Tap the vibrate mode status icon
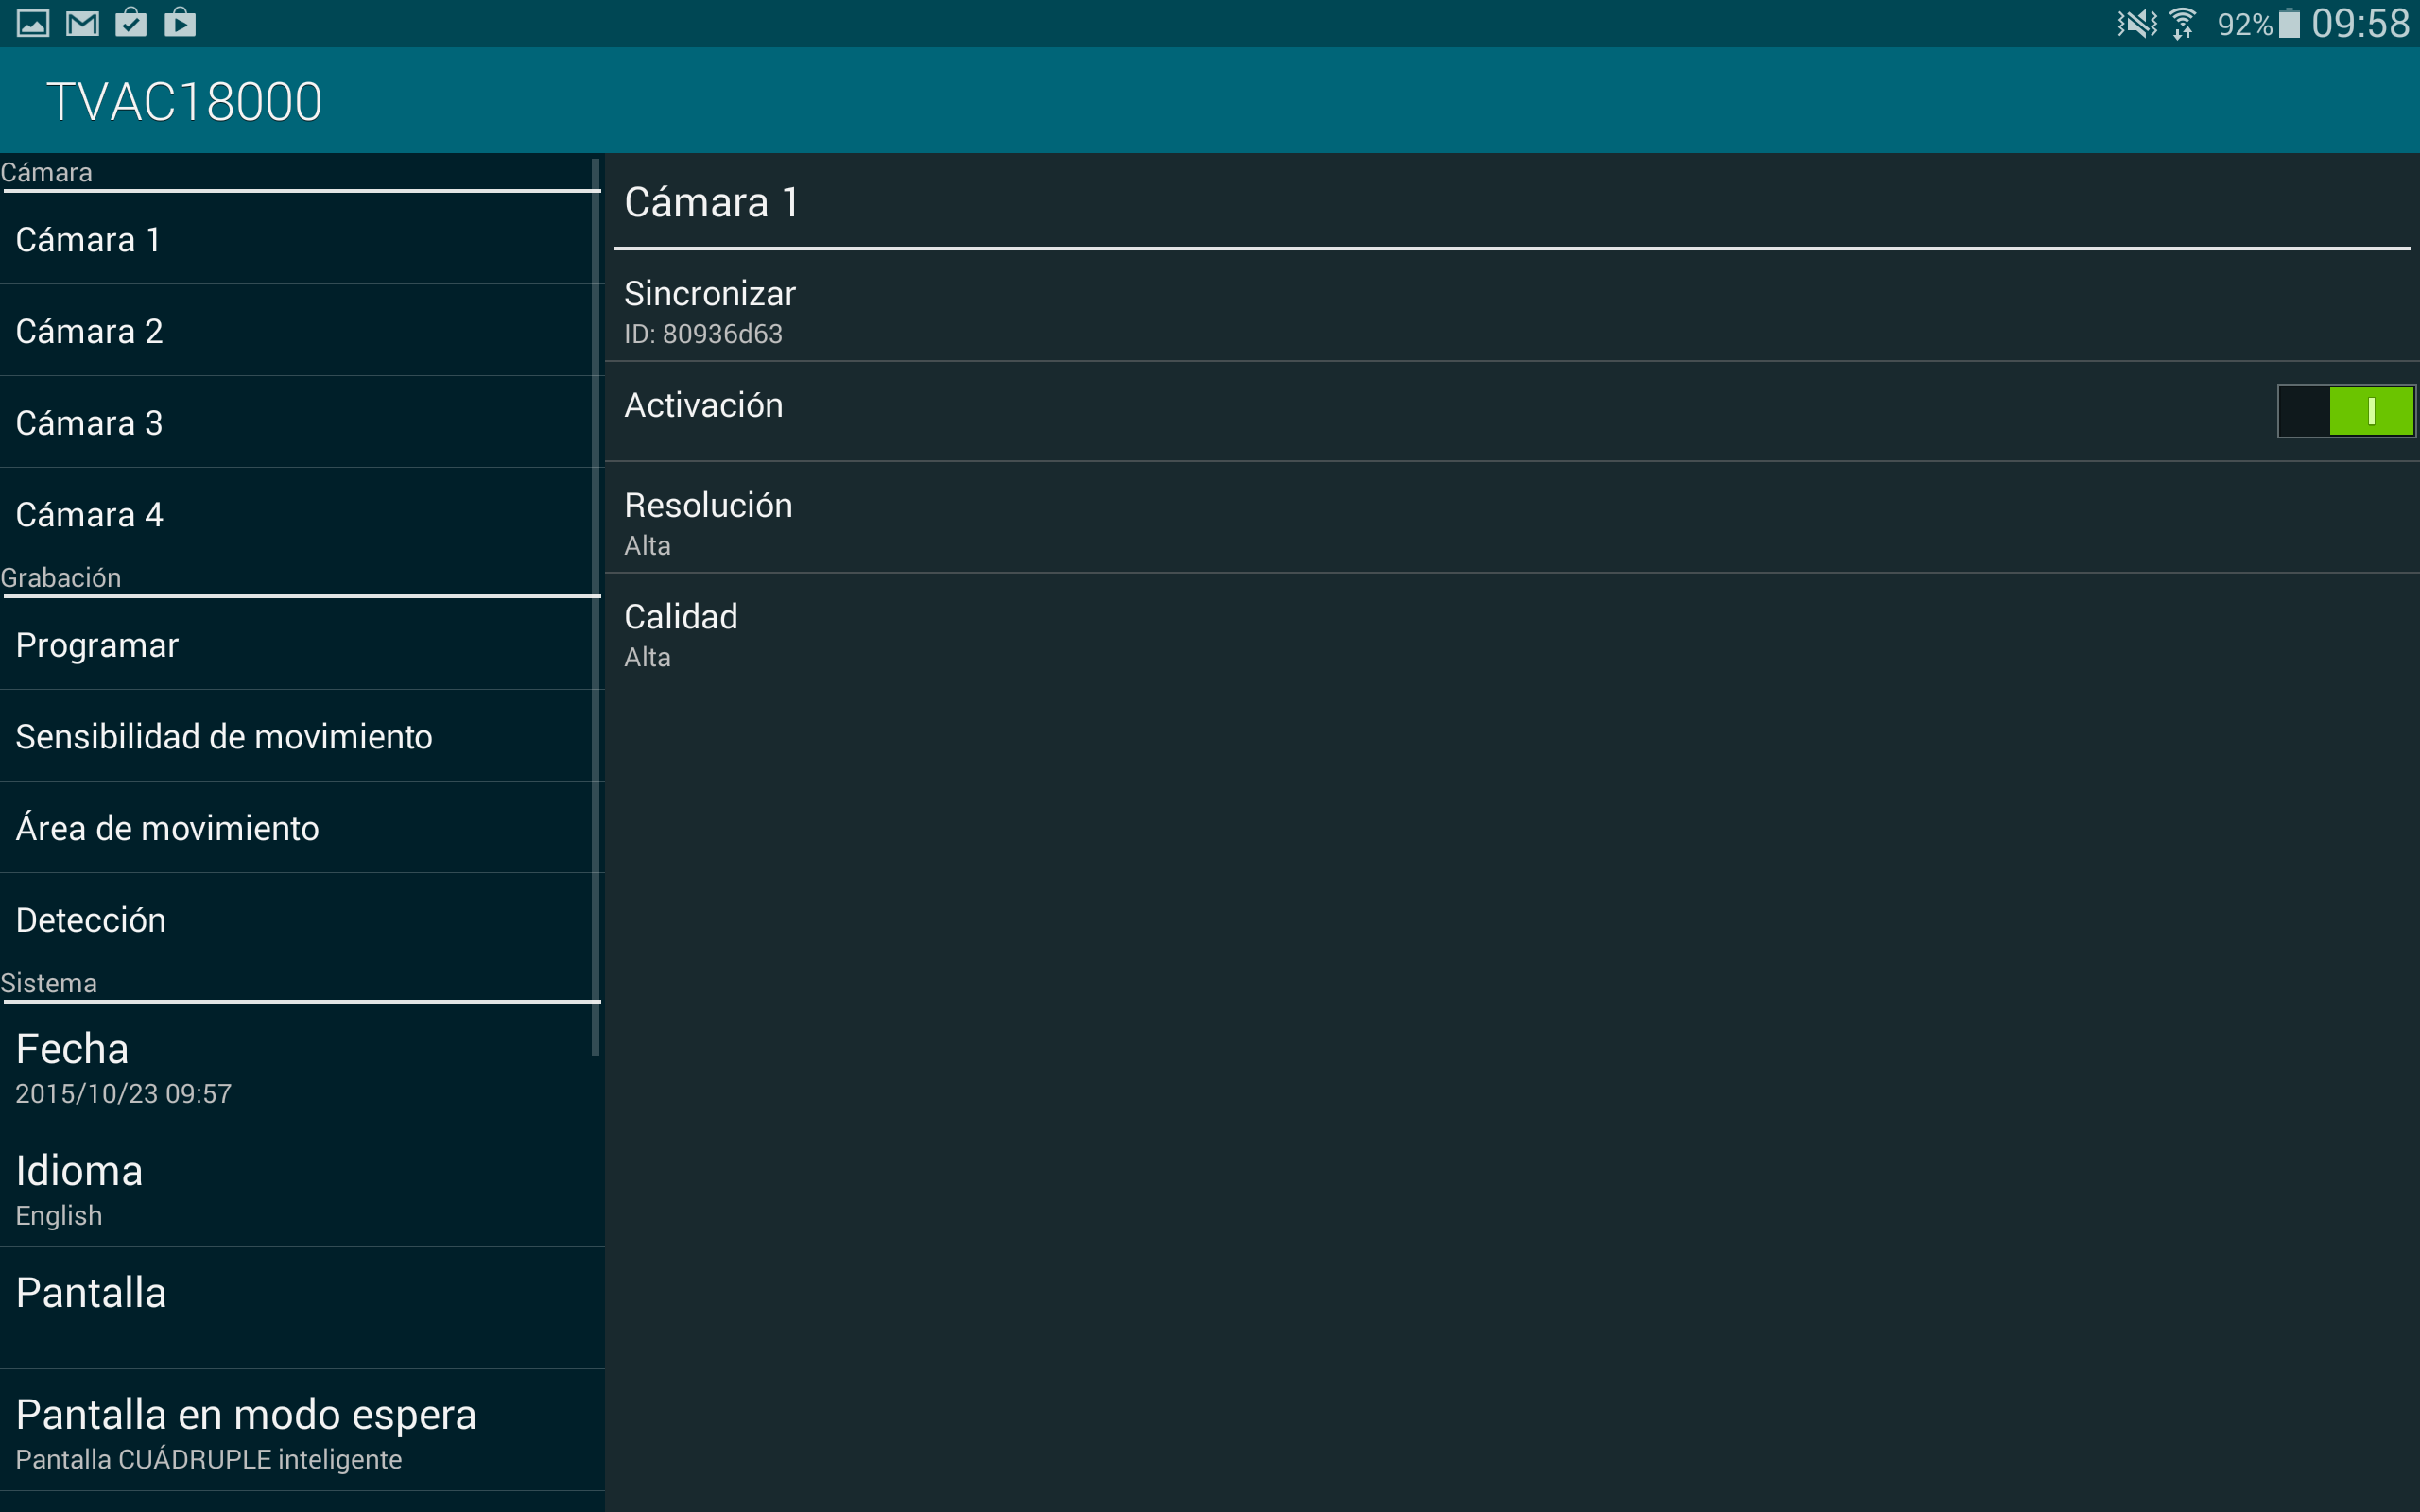 pyautogui.click(x=2136, y=23)
